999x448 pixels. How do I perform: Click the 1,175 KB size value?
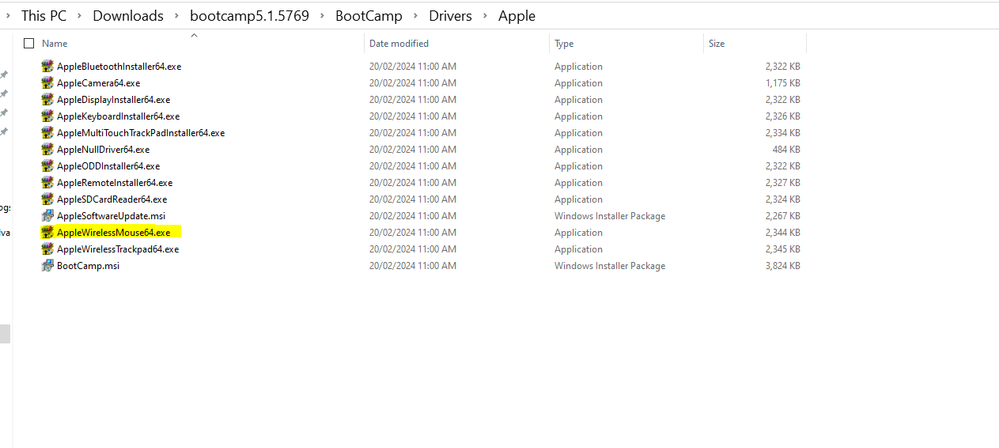[x=783, y=83]
